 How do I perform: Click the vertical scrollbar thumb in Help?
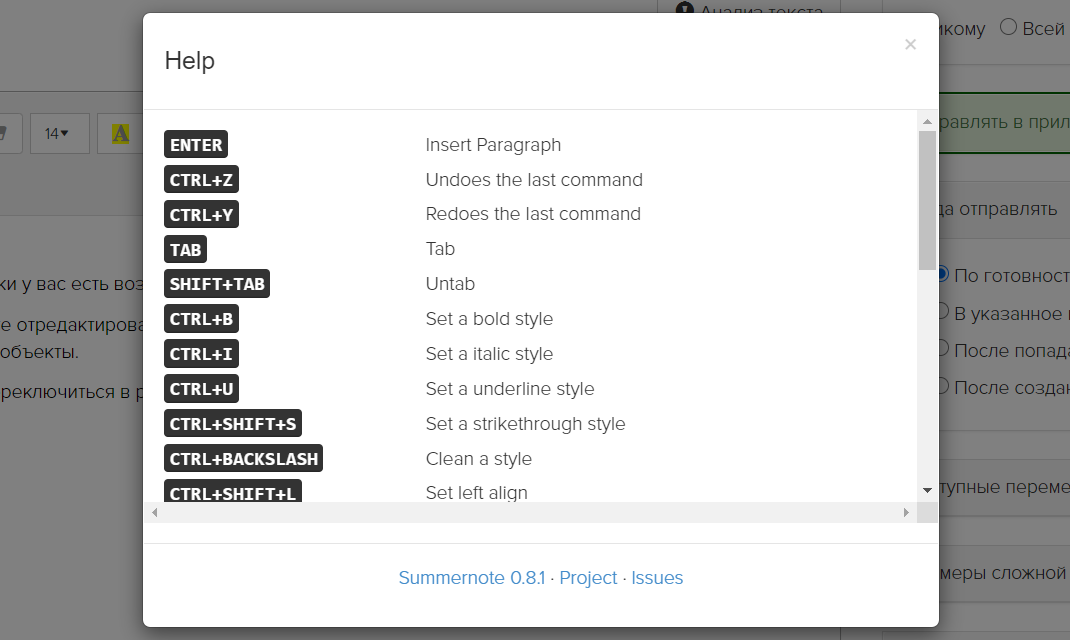coord(927,200)
